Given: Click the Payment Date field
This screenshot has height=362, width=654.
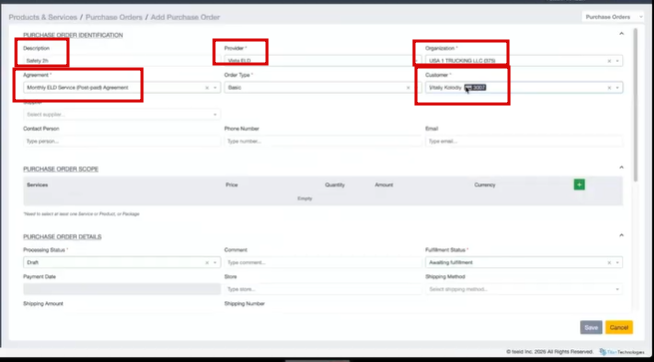Looking at the screenshot, I should 122,289.
